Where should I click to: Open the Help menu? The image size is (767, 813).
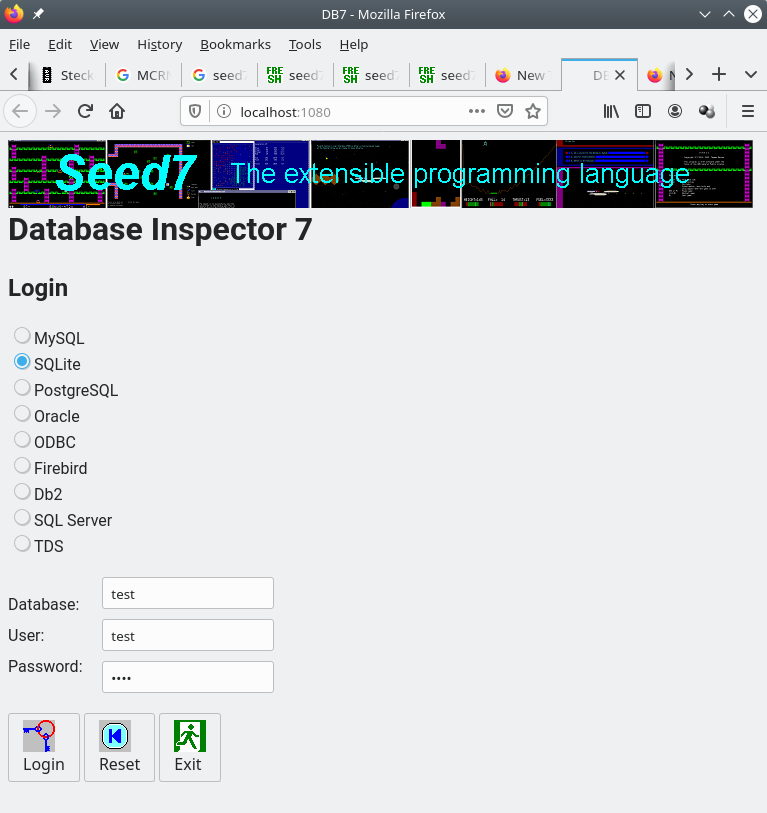pos(354,45)
